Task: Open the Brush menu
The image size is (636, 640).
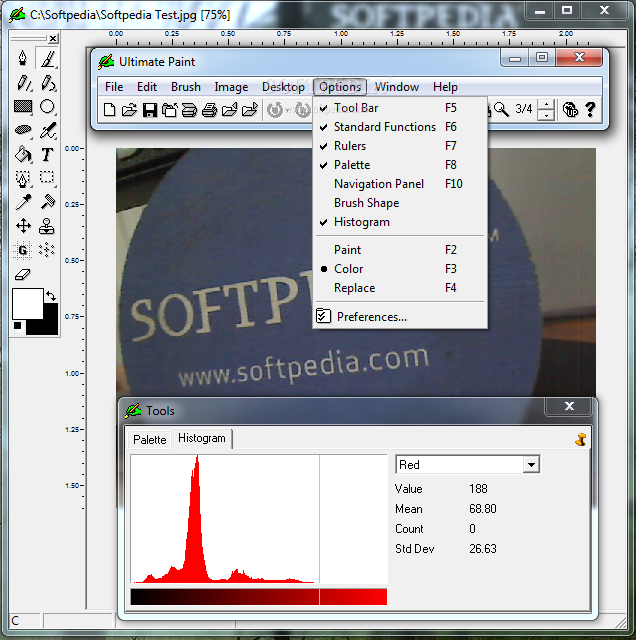Action: (x=186, y=87)
